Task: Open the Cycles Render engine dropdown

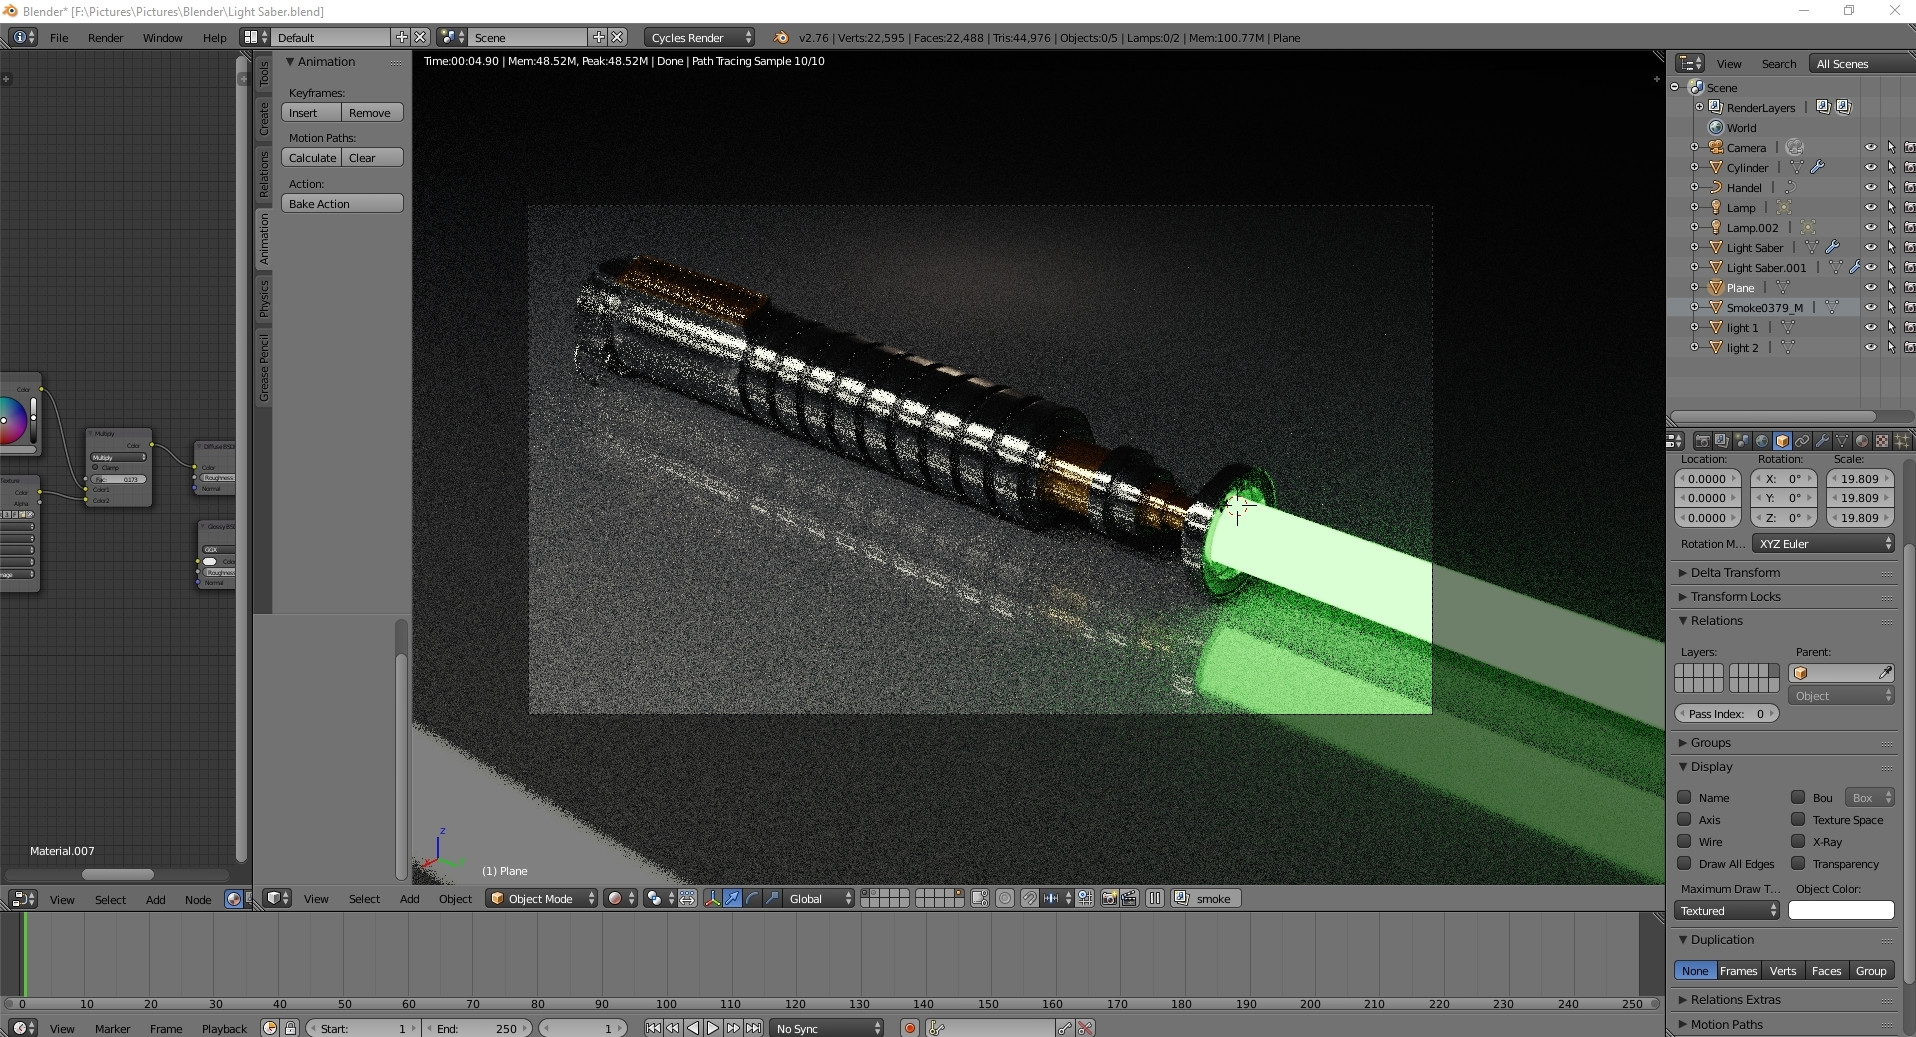Action: tap(697, 37)
